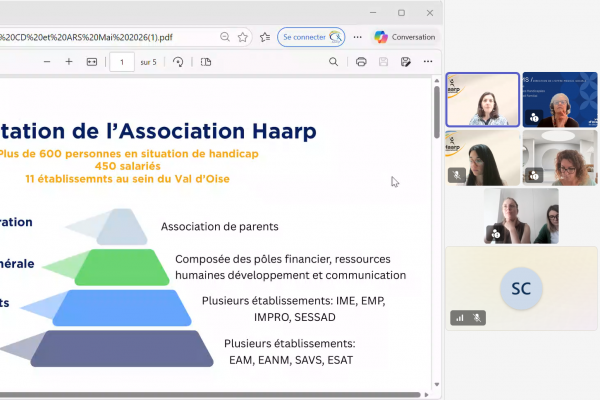Image resolution: width=600 pixels, height=400 pixels.
Task: Click the page number input field
Action: pyautogui.click(x=122, y=62)
